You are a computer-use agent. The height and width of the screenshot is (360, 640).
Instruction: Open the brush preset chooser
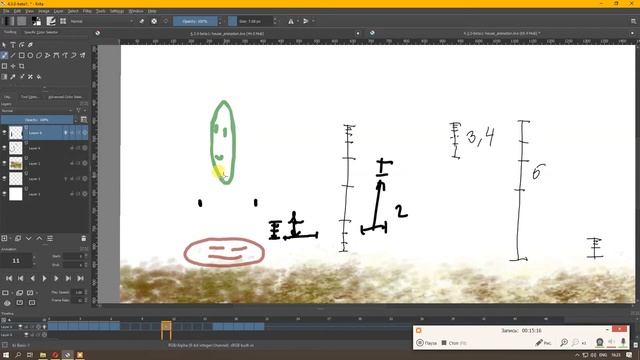click(63, 21)
